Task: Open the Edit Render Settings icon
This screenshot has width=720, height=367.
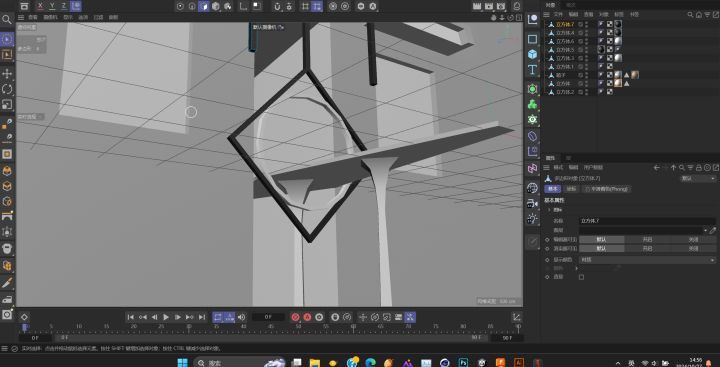Action: [501, 6]
